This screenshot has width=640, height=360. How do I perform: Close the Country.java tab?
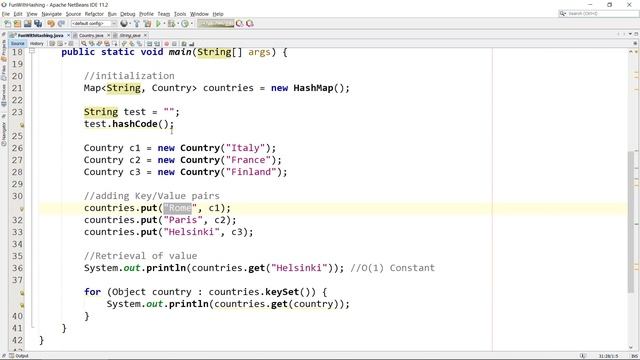point(108,36)
